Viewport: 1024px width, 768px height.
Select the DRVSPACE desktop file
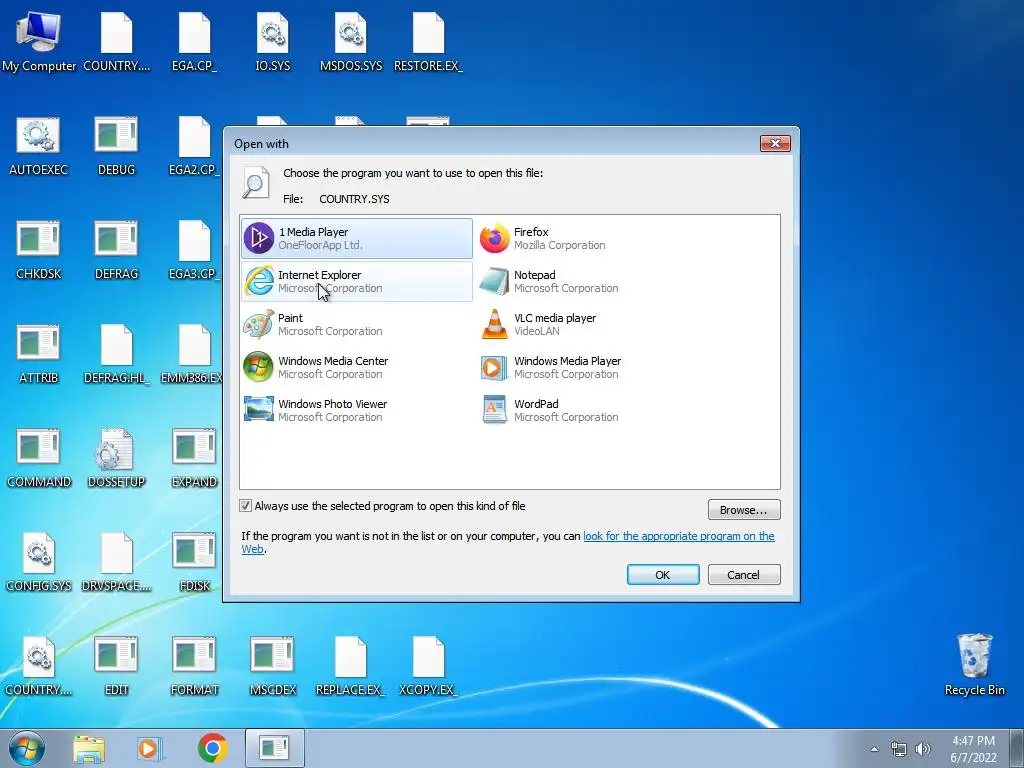click(x=116, y=562)
